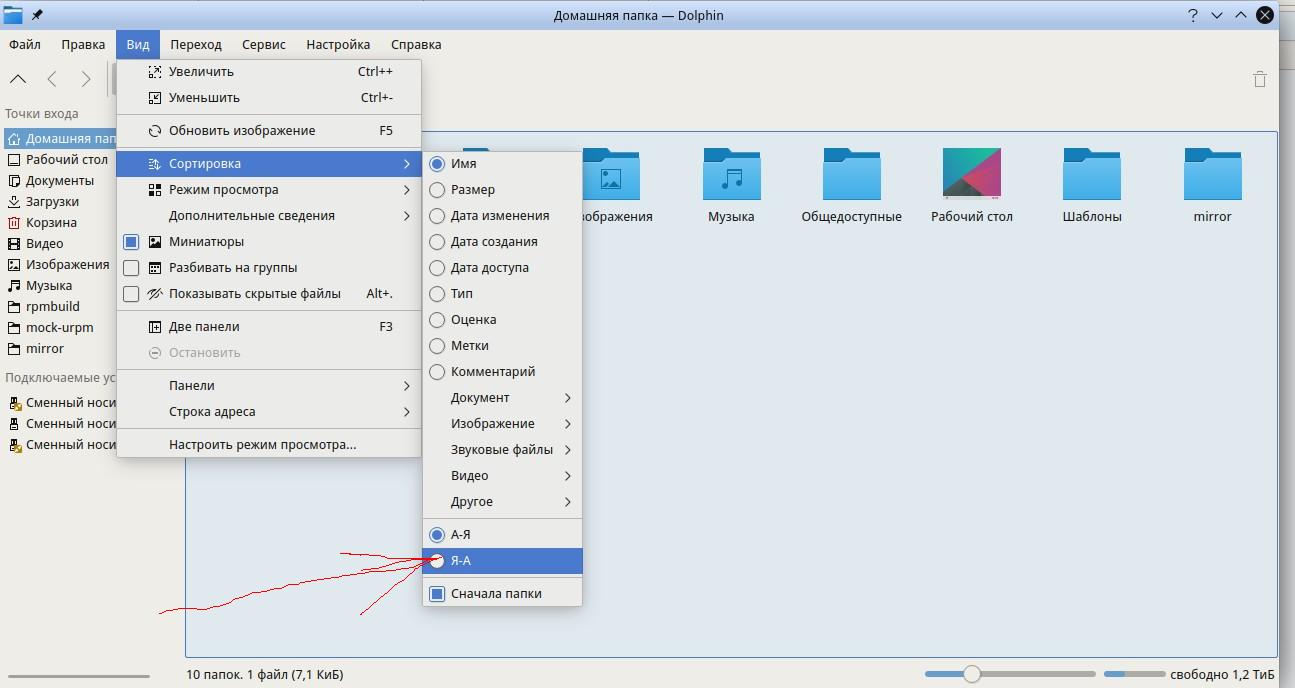1295x688 pixels.
Task: Select ascending order А-Я
Action: coord(502,535)
